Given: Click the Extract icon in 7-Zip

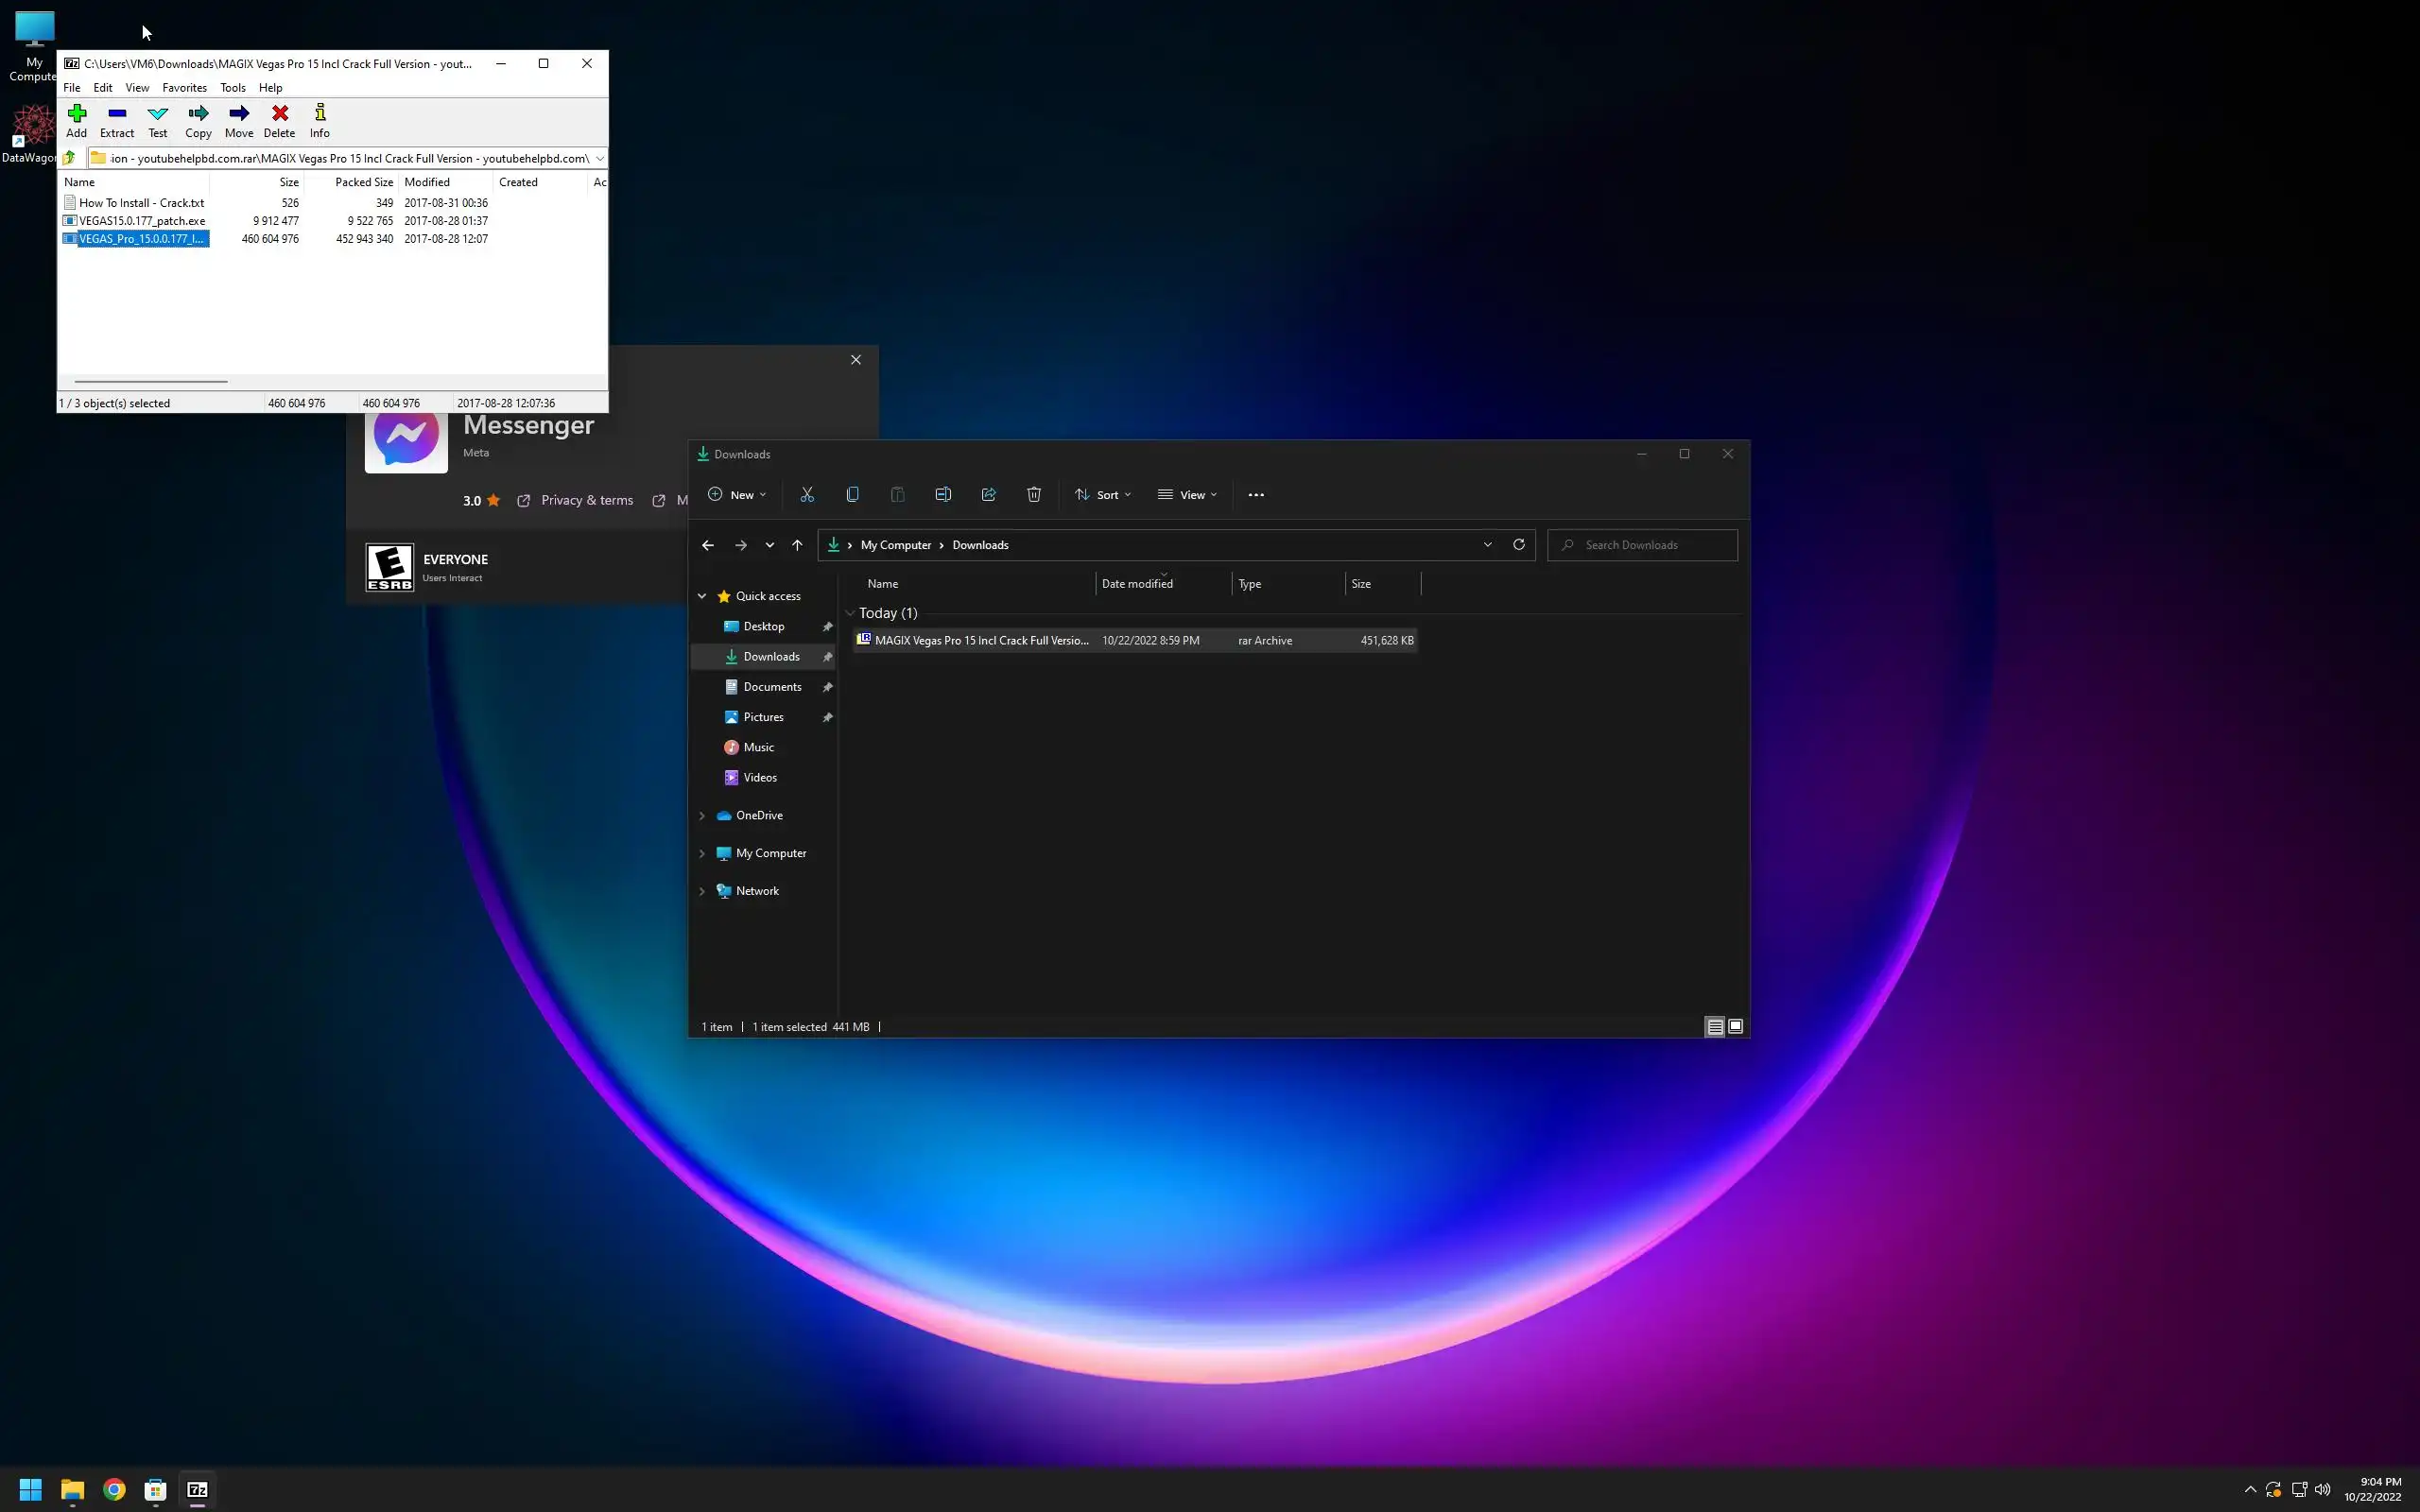Looking at the screenshot, I should click(117, 120).
